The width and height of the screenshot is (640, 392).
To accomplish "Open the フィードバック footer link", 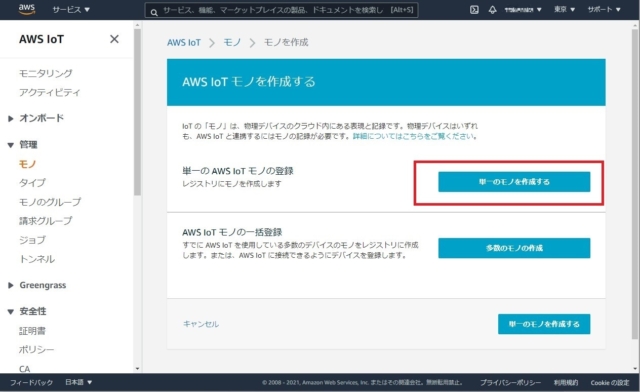I will [31, 383].
